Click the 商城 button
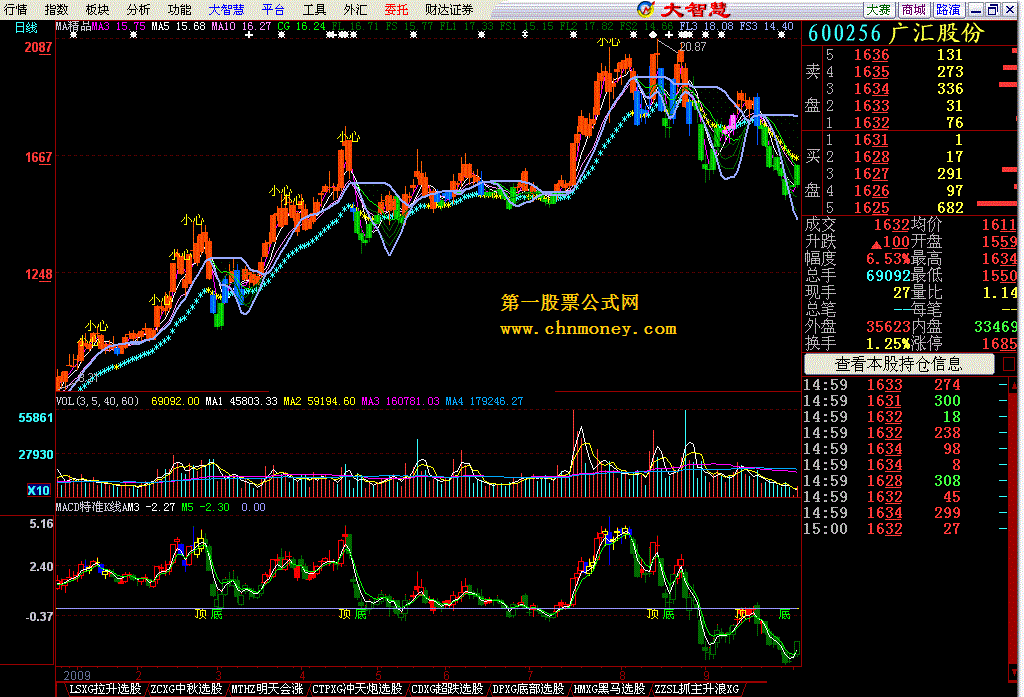 tap(913, 10)
